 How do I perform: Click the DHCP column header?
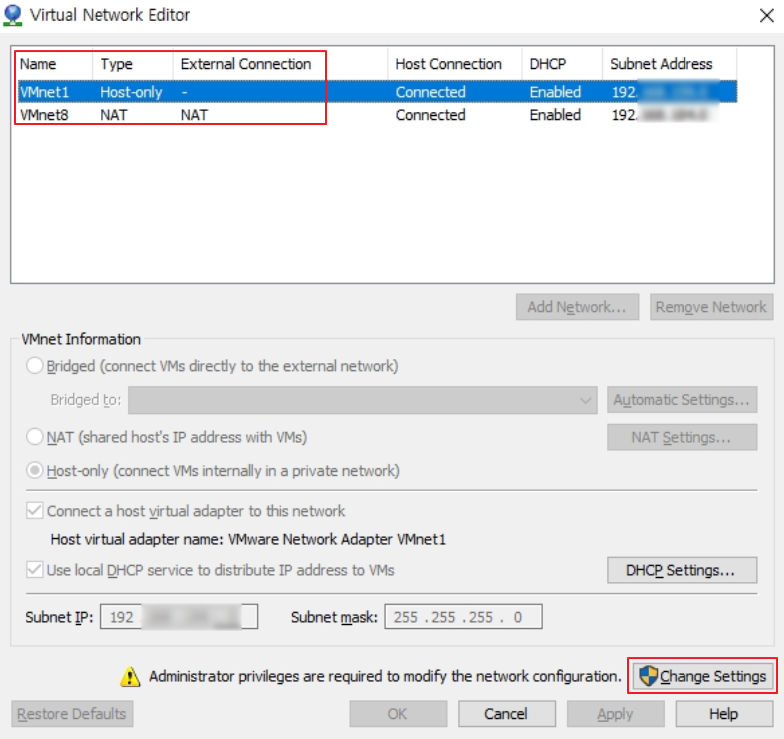click(x=562, y=64)
